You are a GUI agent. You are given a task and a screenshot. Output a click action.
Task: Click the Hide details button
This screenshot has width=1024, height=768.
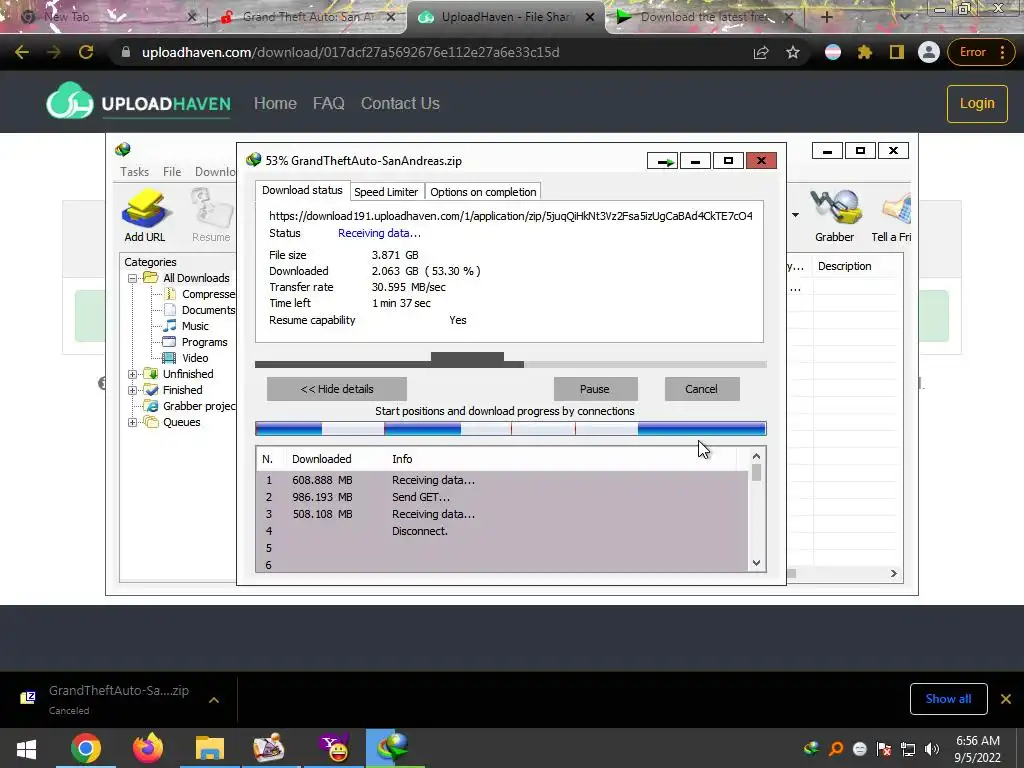click(x=337, y=389)
